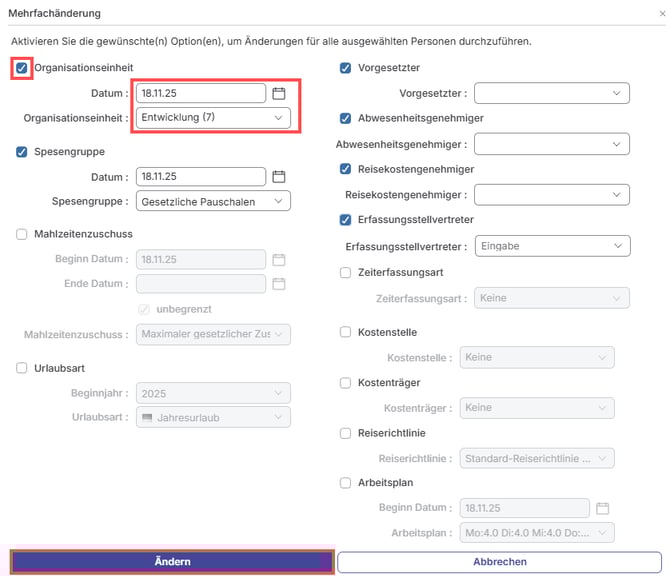
Task: Click calendar icon beside Arbeitsplan Beginn Datum
Action: (x=602, y=508)
